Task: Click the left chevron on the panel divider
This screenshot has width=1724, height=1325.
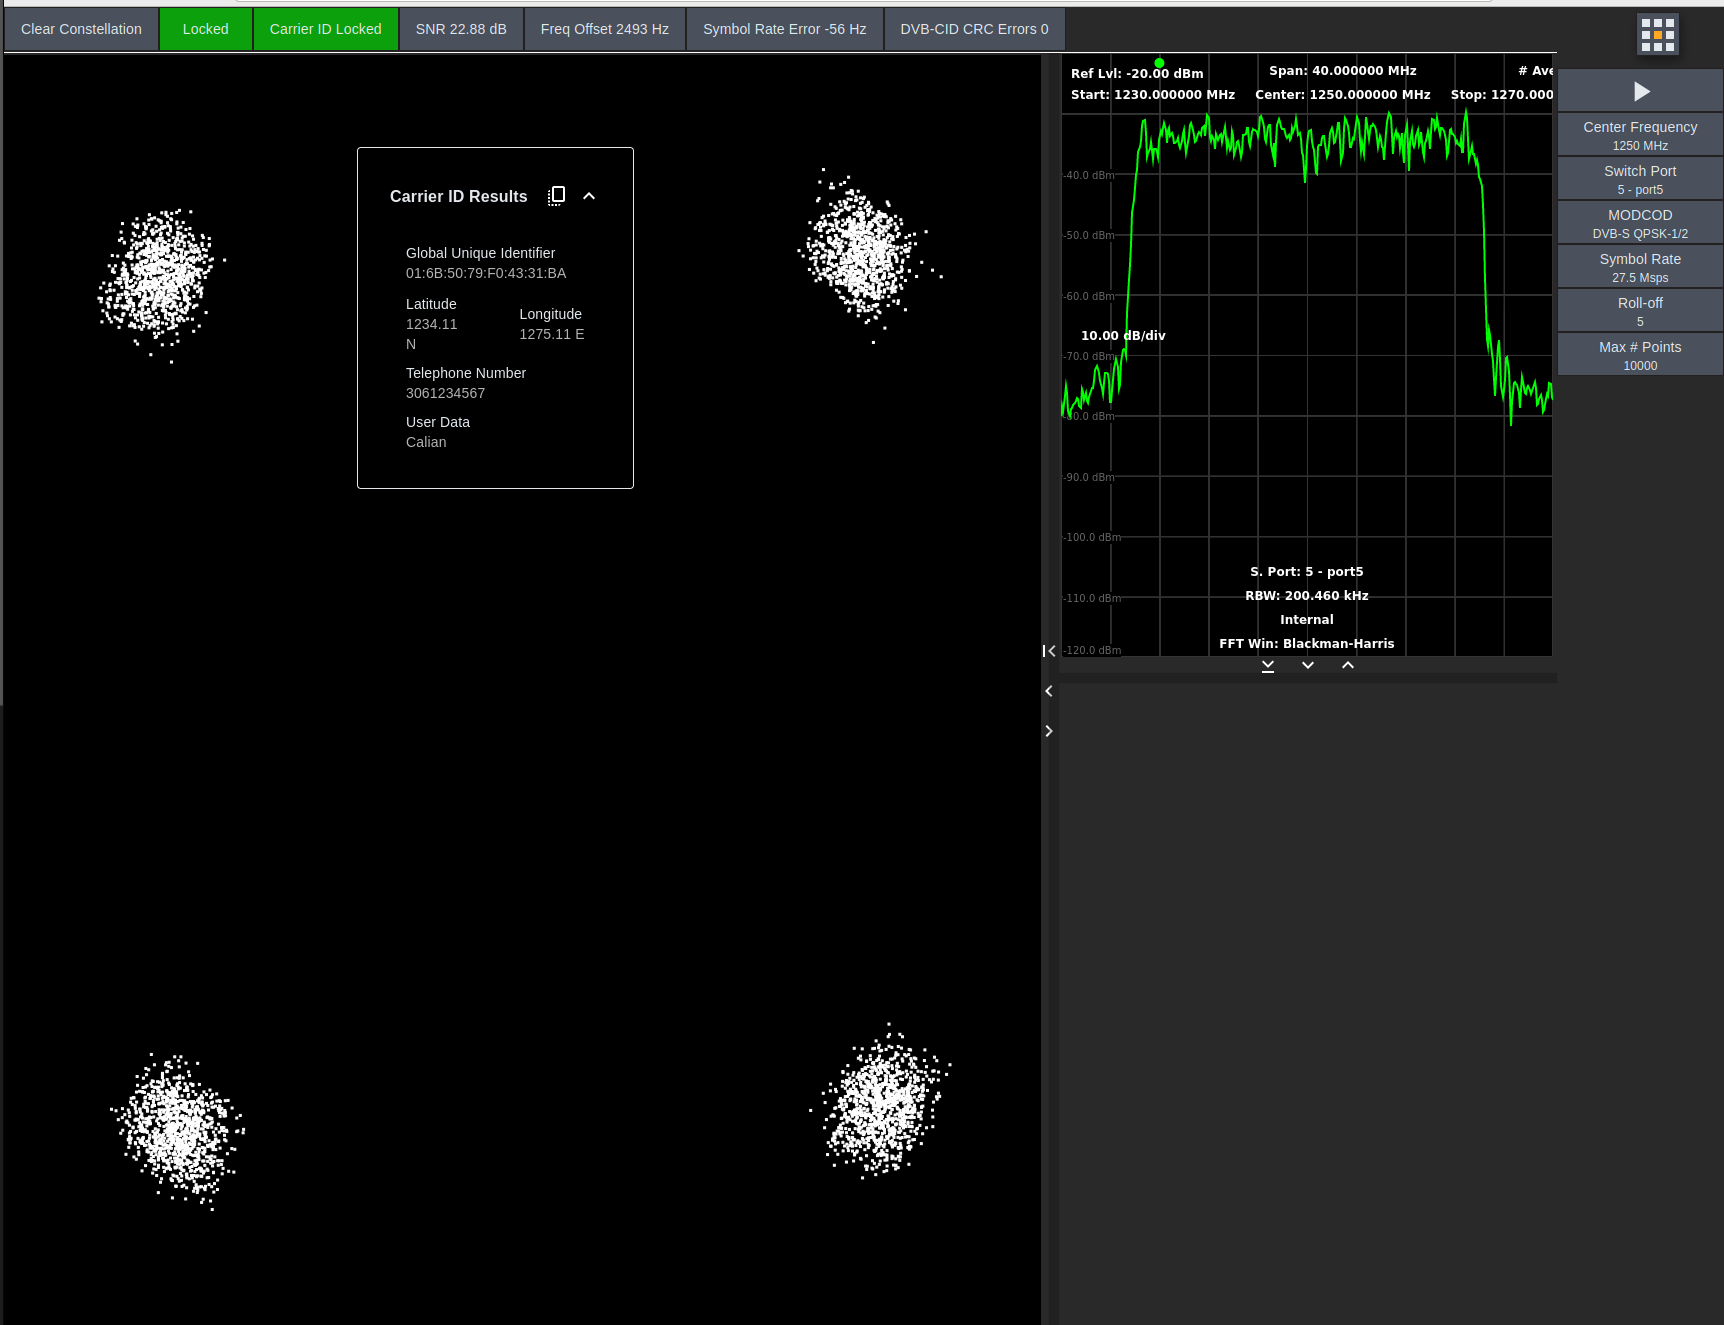Action: tap(1049, 691)
